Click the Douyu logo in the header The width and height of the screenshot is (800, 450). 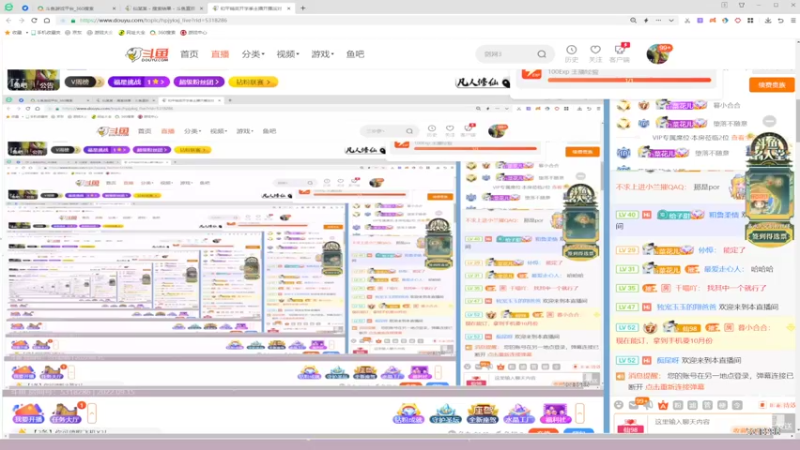click(147, 54)
